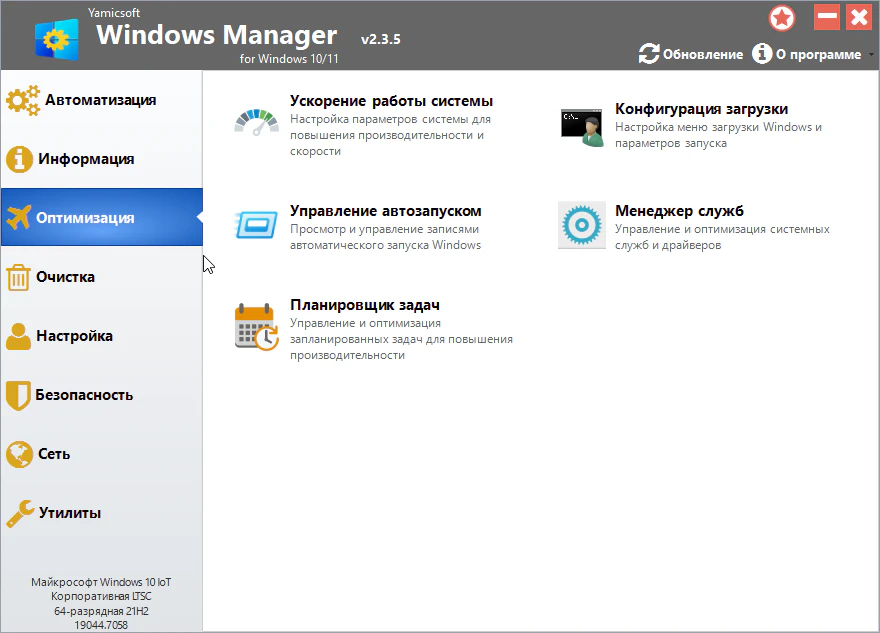Click the blue gear Service Manager icon

(582, 225)
